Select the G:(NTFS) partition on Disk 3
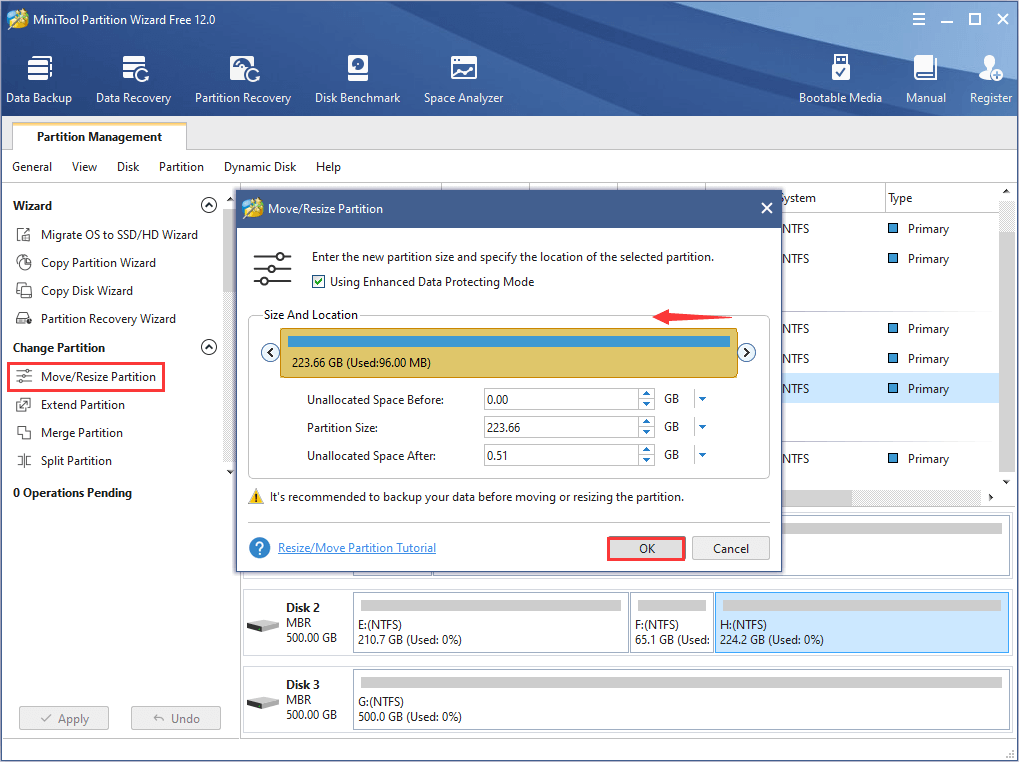Viewport: 1019px width, 762px height. (681, 700)
